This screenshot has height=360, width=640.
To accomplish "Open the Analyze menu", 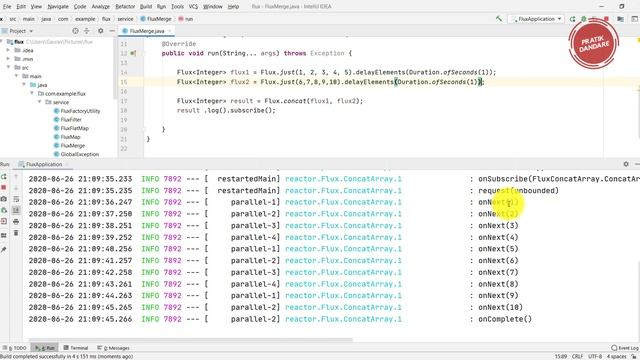I will pos(100,7).
